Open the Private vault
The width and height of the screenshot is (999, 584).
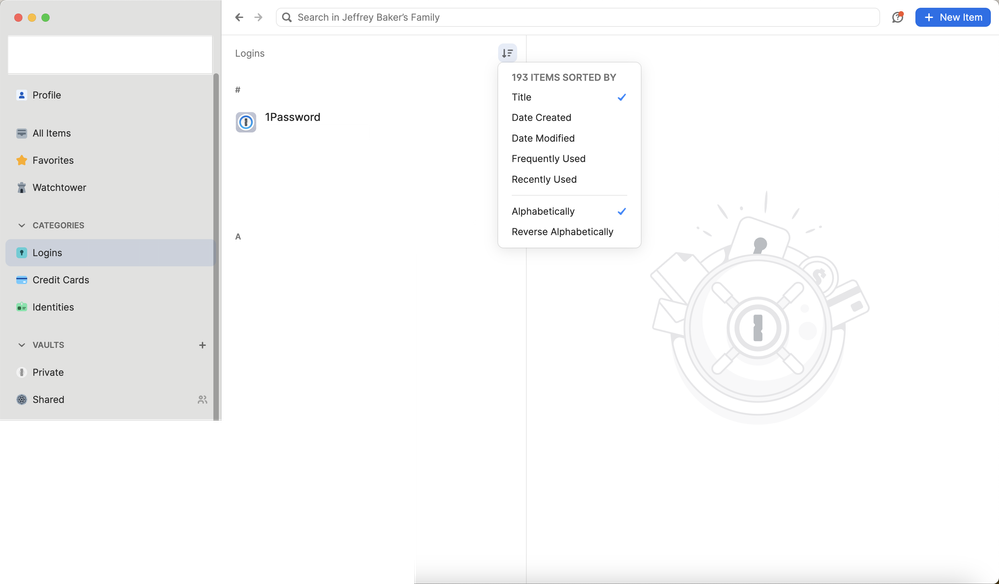110,373
